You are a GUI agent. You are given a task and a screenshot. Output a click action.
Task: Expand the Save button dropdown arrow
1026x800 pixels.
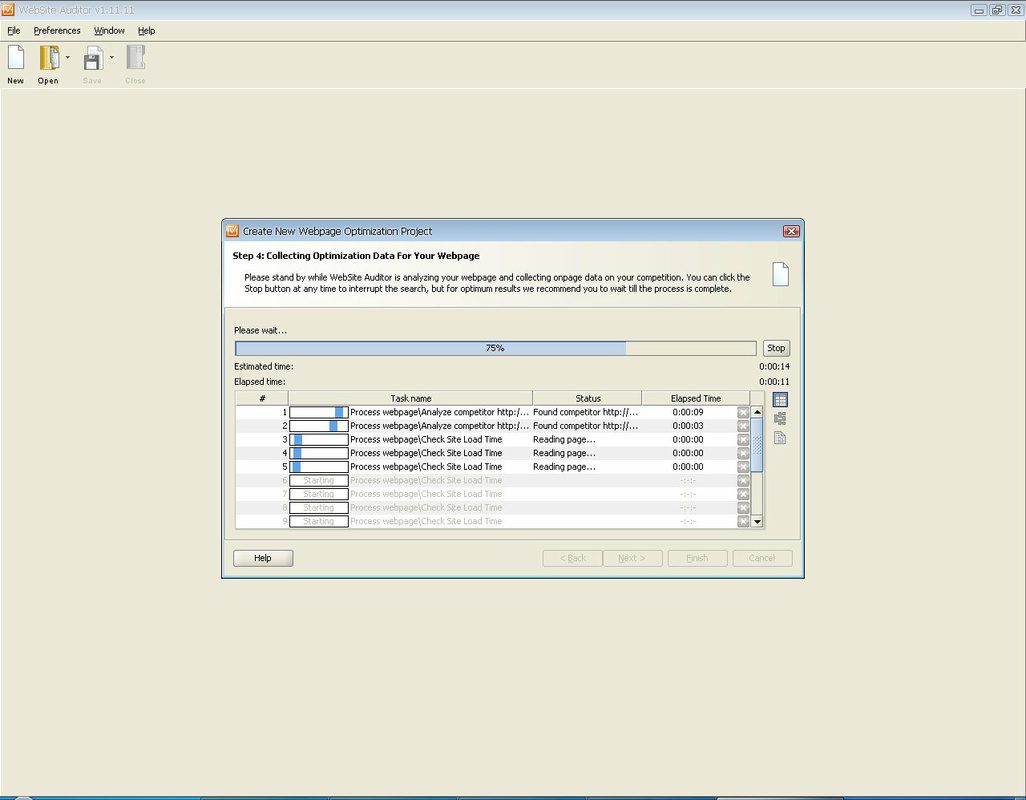point(111,58)
